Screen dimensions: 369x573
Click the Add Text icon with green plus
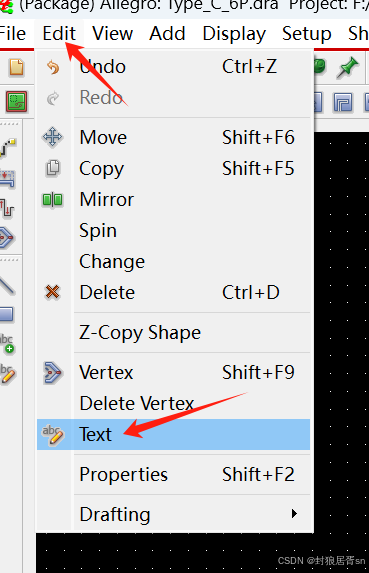[x=7, y=344]
